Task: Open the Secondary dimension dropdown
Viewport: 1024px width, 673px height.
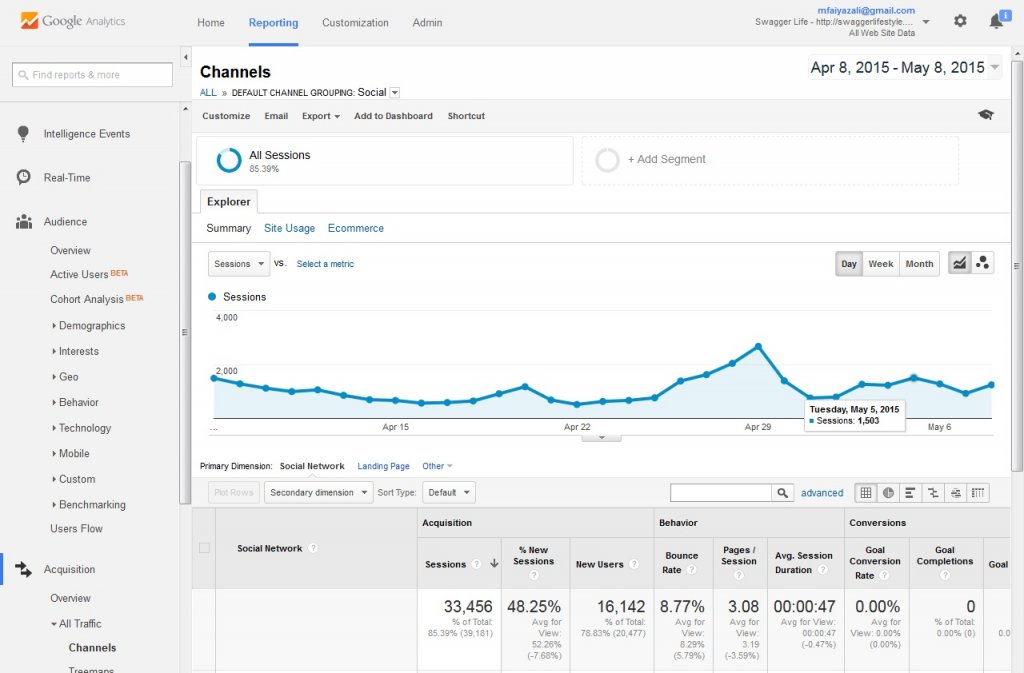Action: pyautogui.click(x=319, y=493)
